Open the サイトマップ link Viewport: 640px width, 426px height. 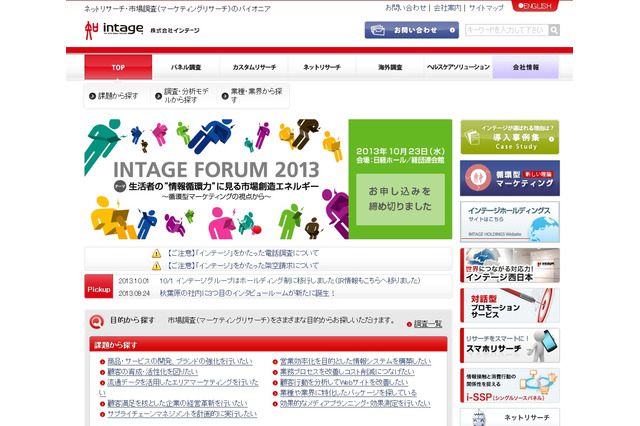(x=487, y=7)
